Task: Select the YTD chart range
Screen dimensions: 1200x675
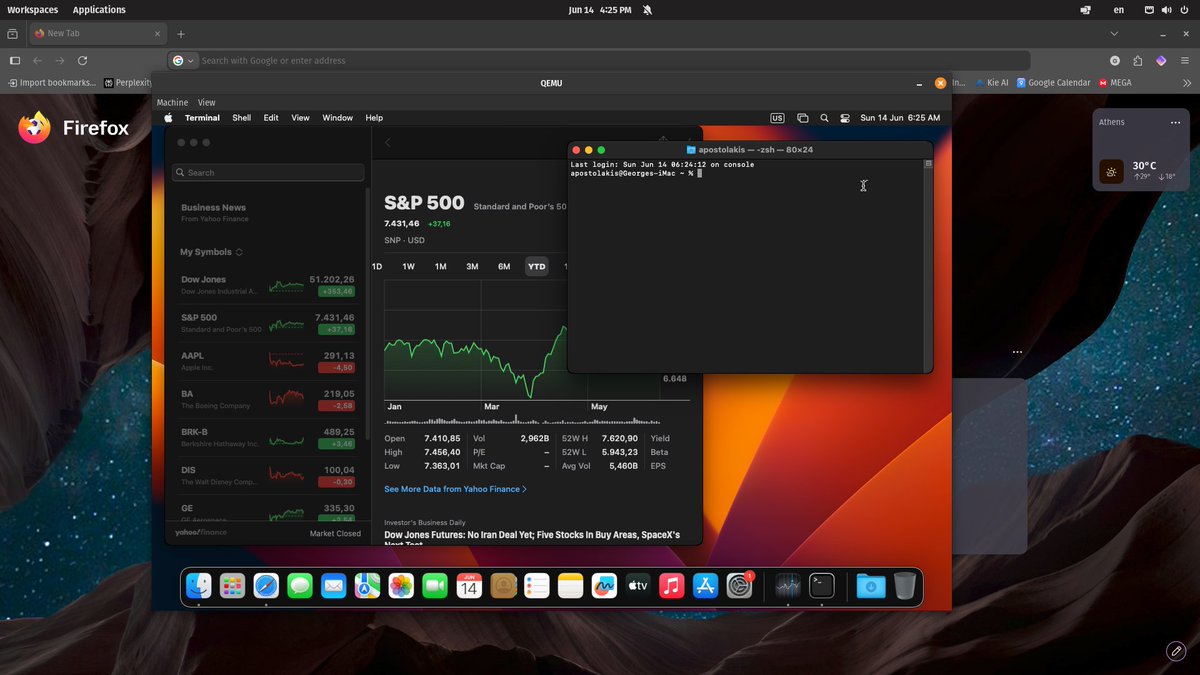Action: pyautogui.click(x=537, y=266)
